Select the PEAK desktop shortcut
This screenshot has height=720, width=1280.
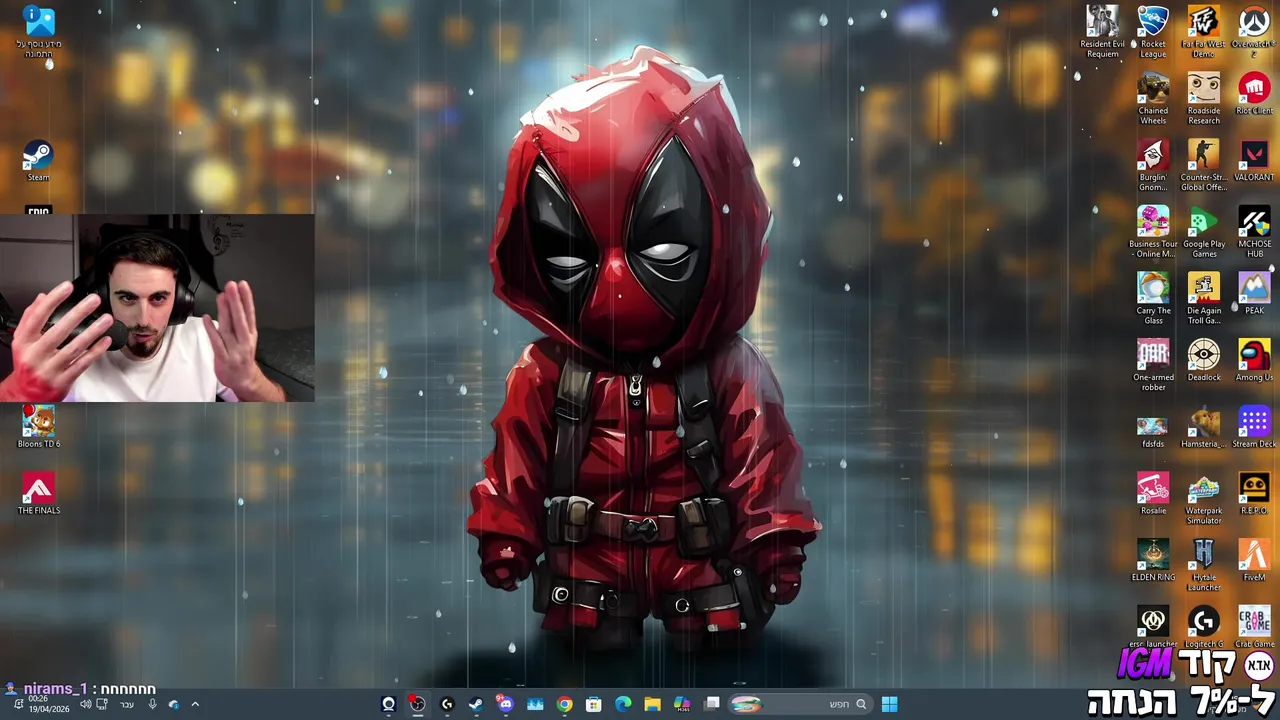coord(1254,293)
